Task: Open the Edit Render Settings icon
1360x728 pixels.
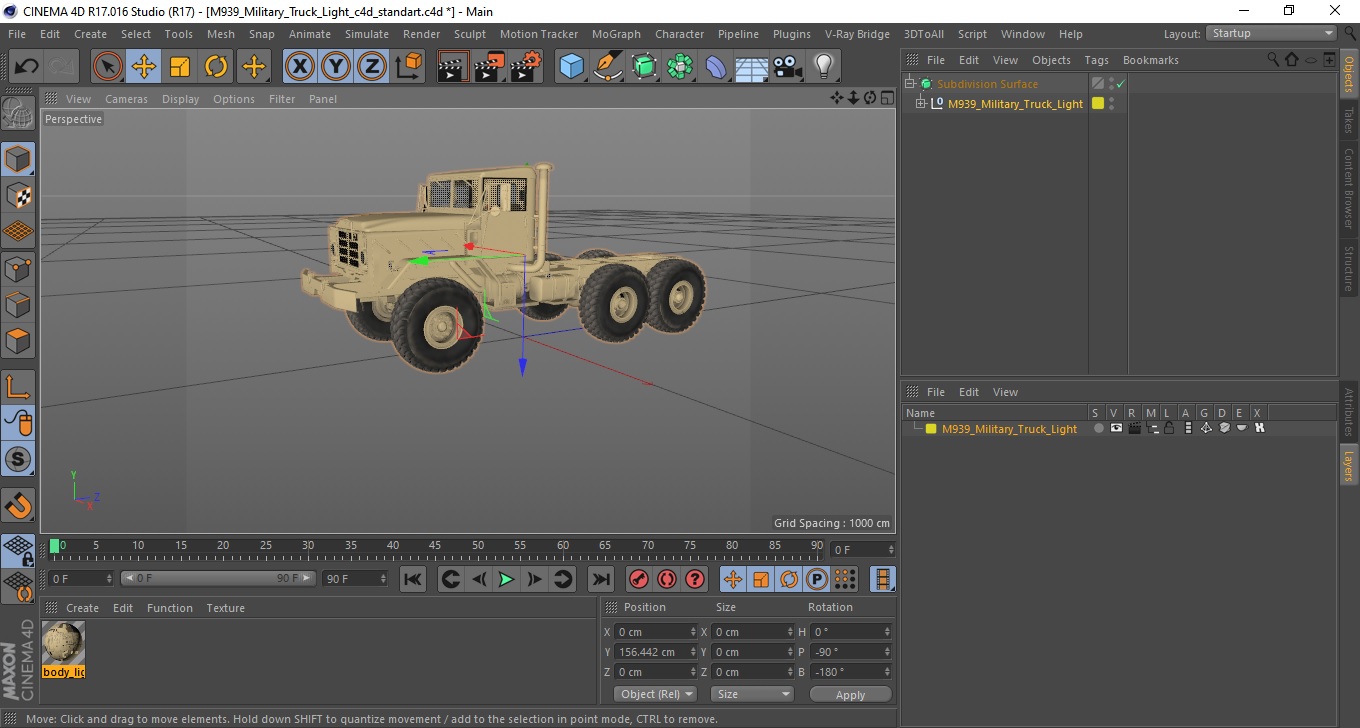Action: (x=526, y=67)
